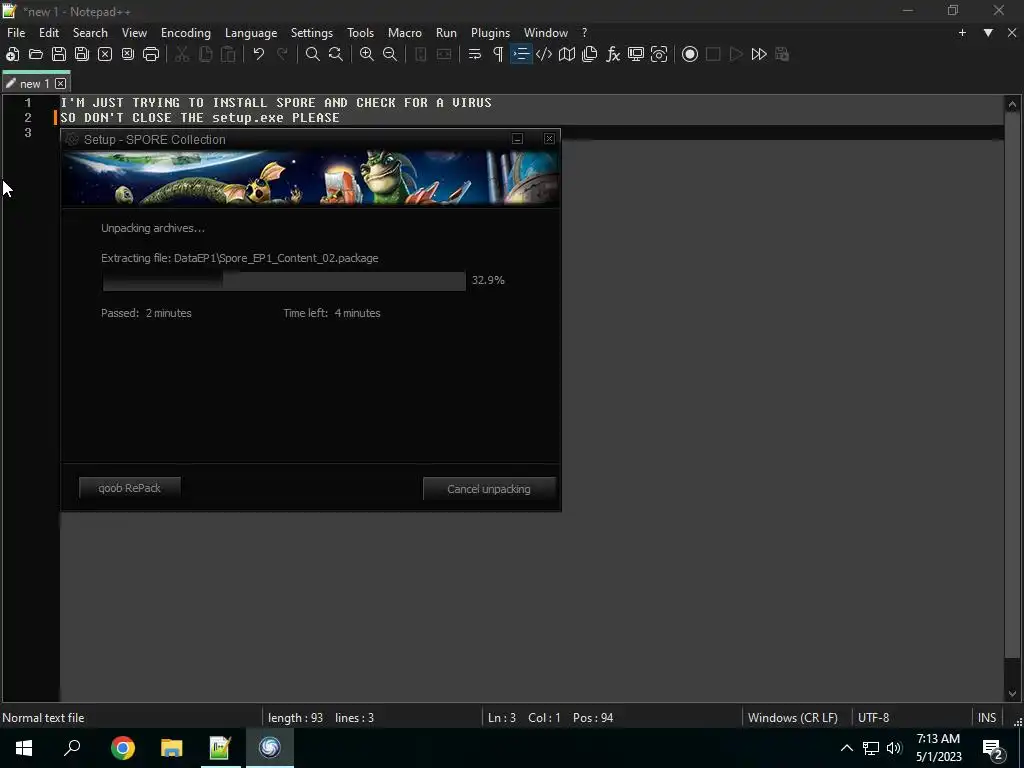Show hidden system tray icons chevron

pos(846,748)
